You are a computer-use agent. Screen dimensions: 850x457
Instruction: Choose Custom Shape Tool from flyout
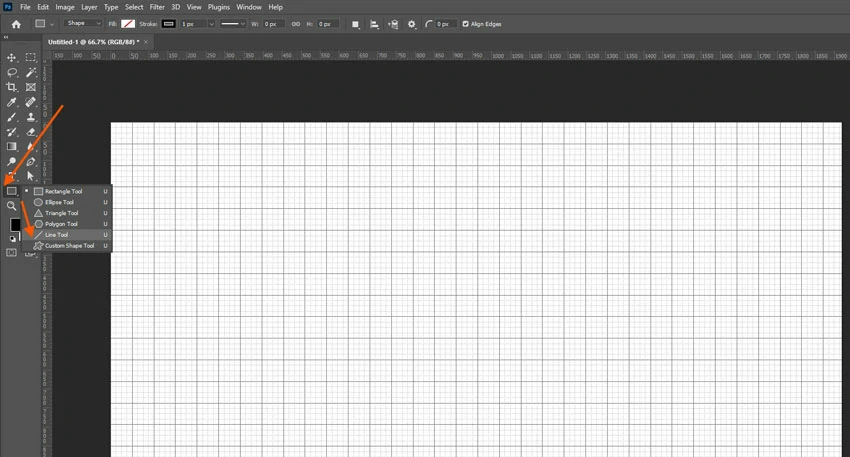(x=69, y=246)
